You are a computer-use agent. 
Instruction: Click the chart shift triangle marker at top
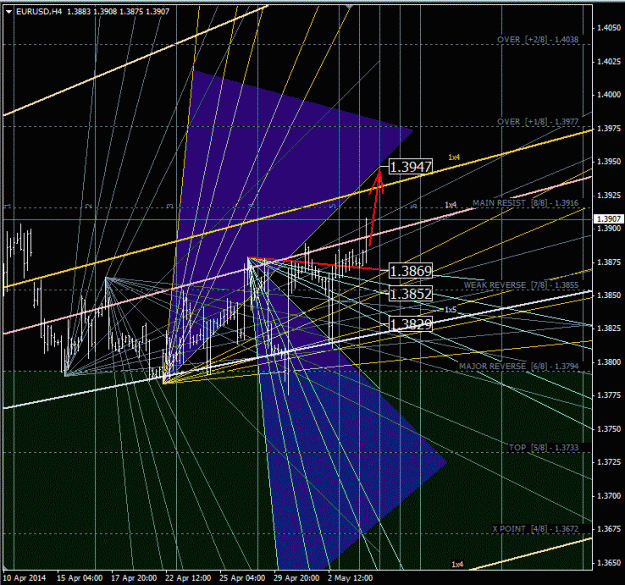tap(350, 7)
